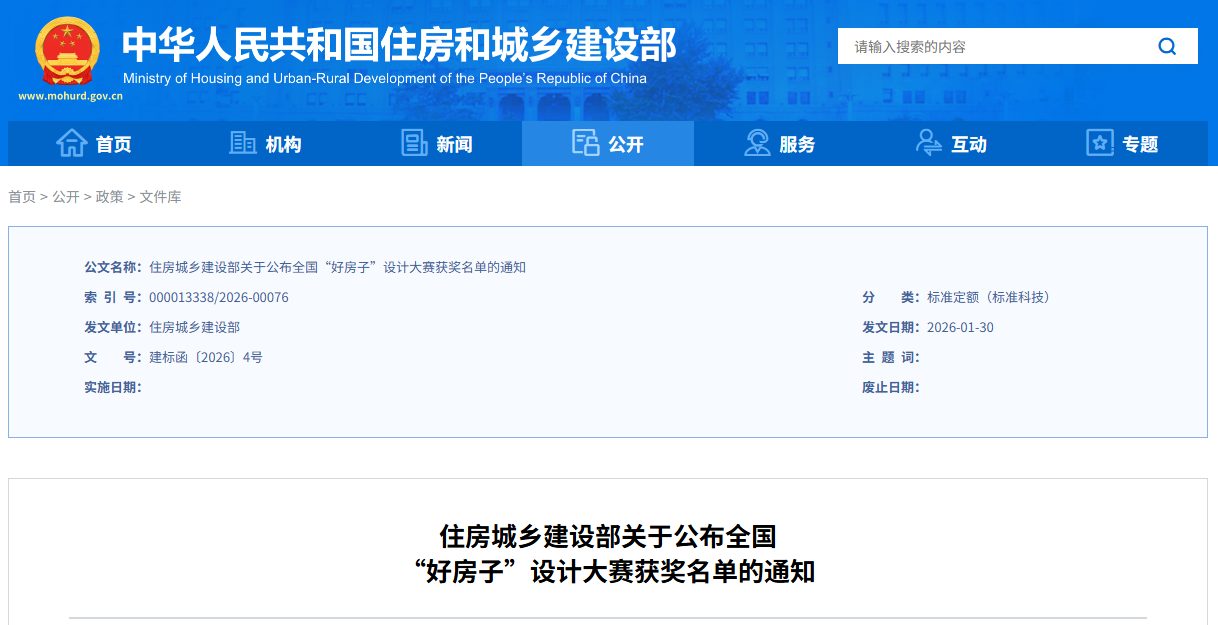Type in the 请输入搜索的内容 search box
This screenshot has width=1218, height=625.
[x=990, y=46]
